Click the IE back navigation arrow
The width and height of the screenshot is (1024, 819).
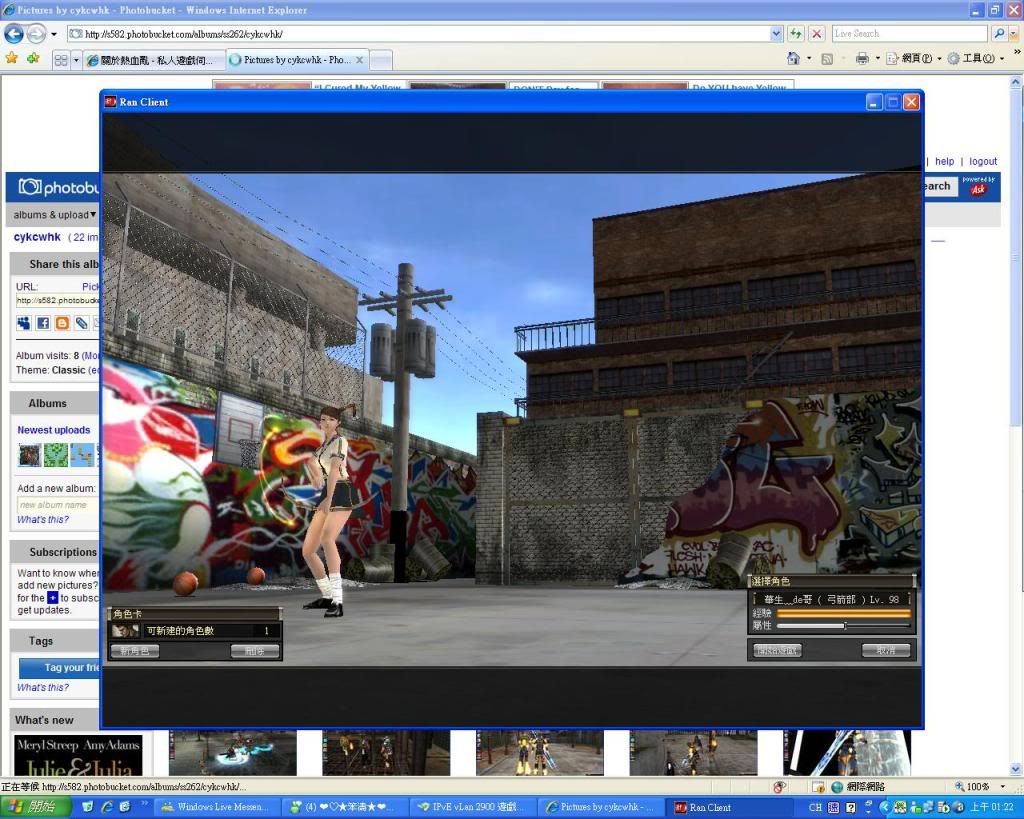(15, 33)
